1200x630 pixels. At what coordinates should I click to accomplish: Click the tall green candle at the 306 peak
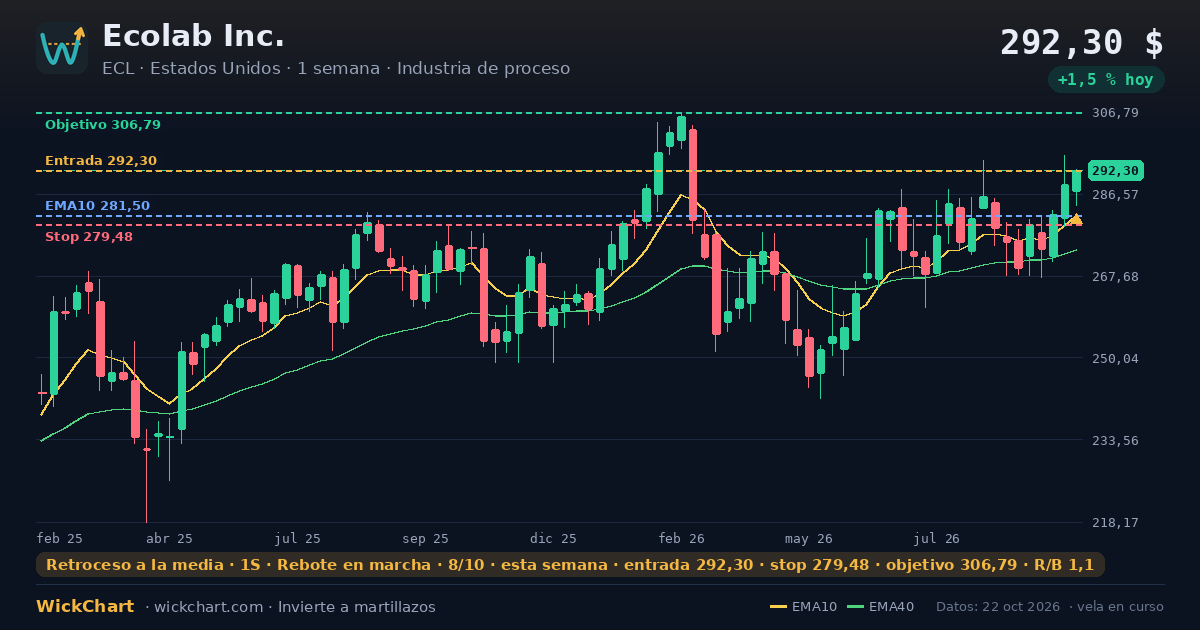click(x=681, y=128)
